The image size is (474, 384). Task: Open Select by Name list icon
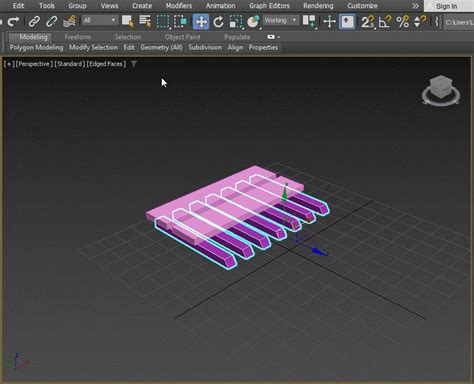pyautogui.click(x=145, y=22)
